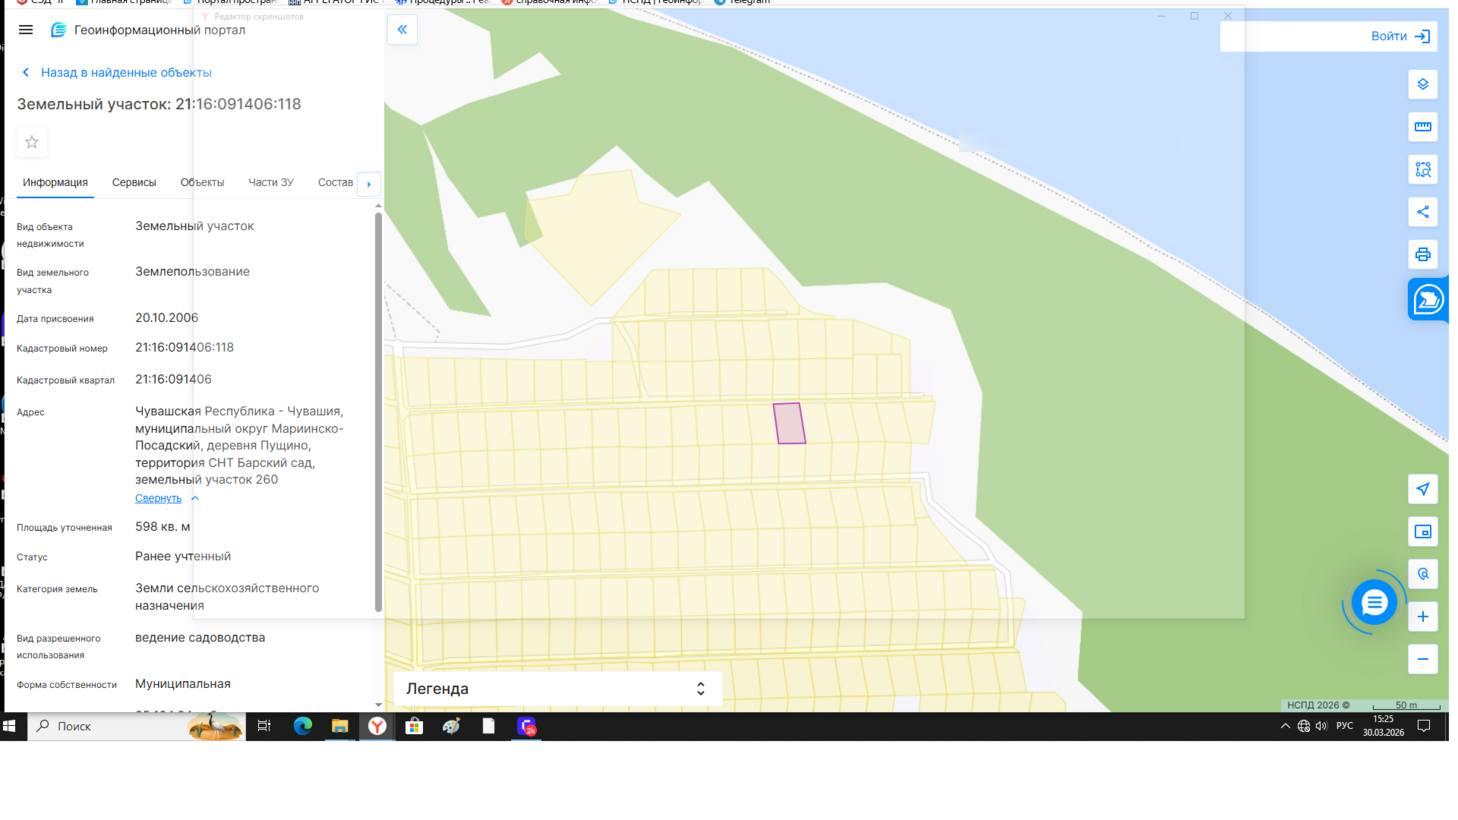Open the hamburger main menu
The image size is (1458, 820).
[x=26, y=30]
